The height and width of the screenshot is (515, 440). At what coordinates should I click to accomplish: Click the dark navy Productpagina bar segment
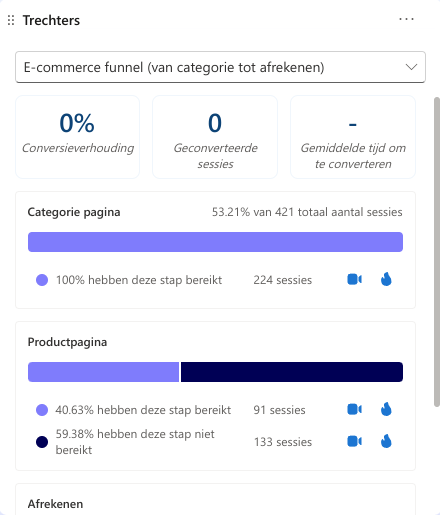[x=292, y=372]
